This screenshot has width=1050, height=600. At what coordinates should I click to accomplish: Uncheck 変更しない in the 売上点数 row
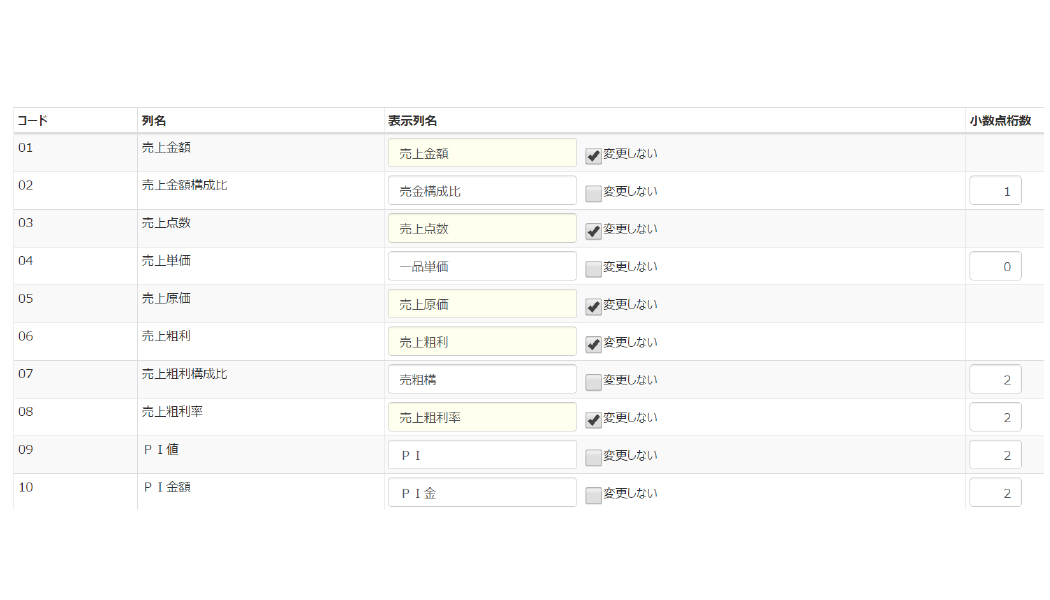tap(593, 231)
